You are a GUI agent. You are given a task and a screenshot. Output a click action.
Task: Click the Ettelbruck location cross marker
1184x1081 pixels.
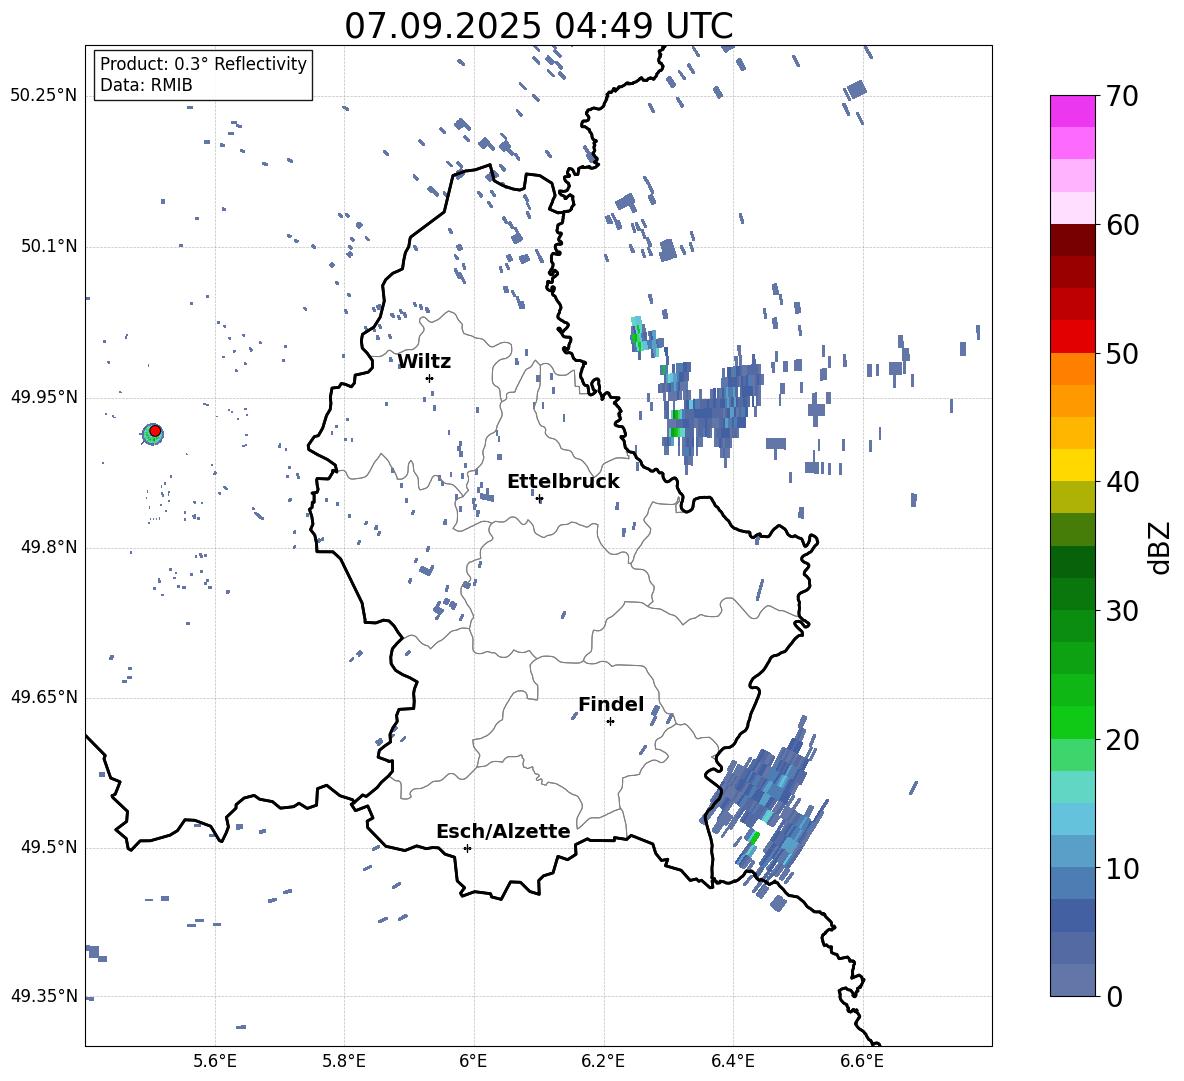click(539, 498)
